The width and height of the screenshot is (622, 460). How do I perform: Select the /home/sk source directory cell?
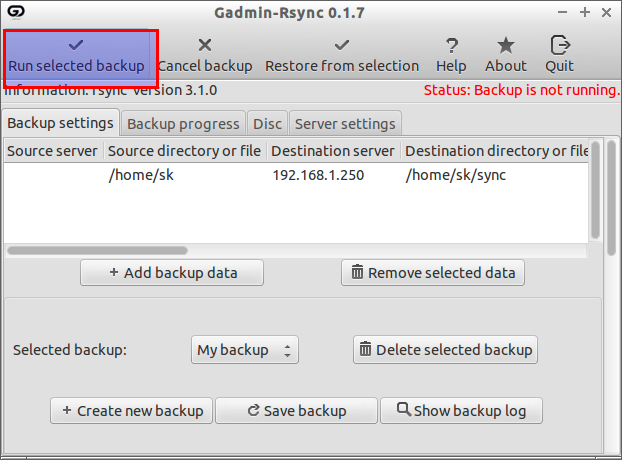[x=141, y=175]
